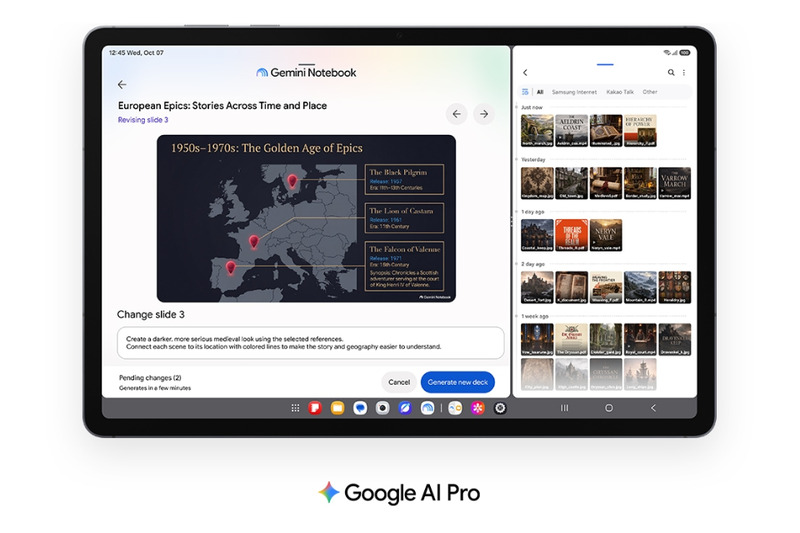
Task: Tap the recent apps navigation button
Action: click(564, 408)
